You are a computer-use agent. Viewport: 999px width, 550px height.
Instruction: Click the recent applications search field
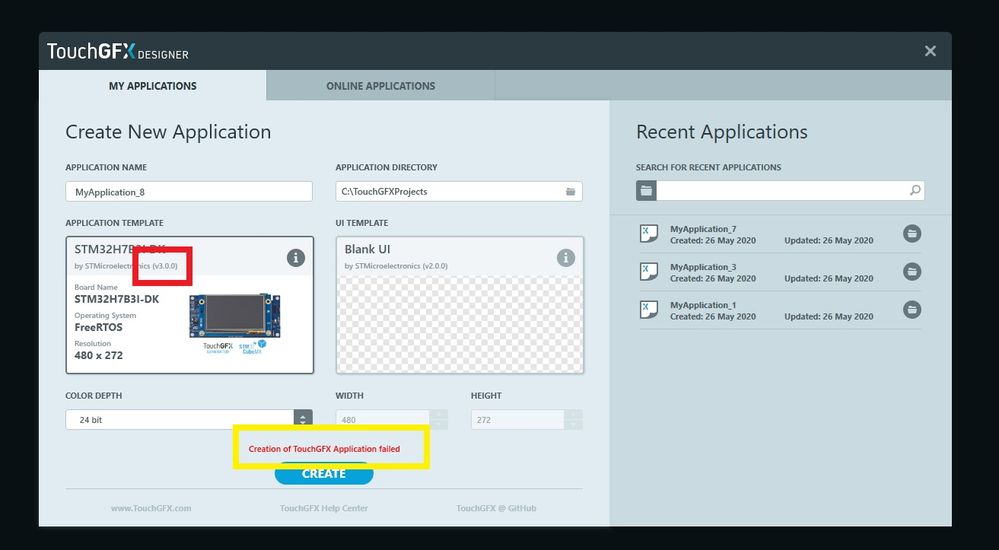(790, 191)
